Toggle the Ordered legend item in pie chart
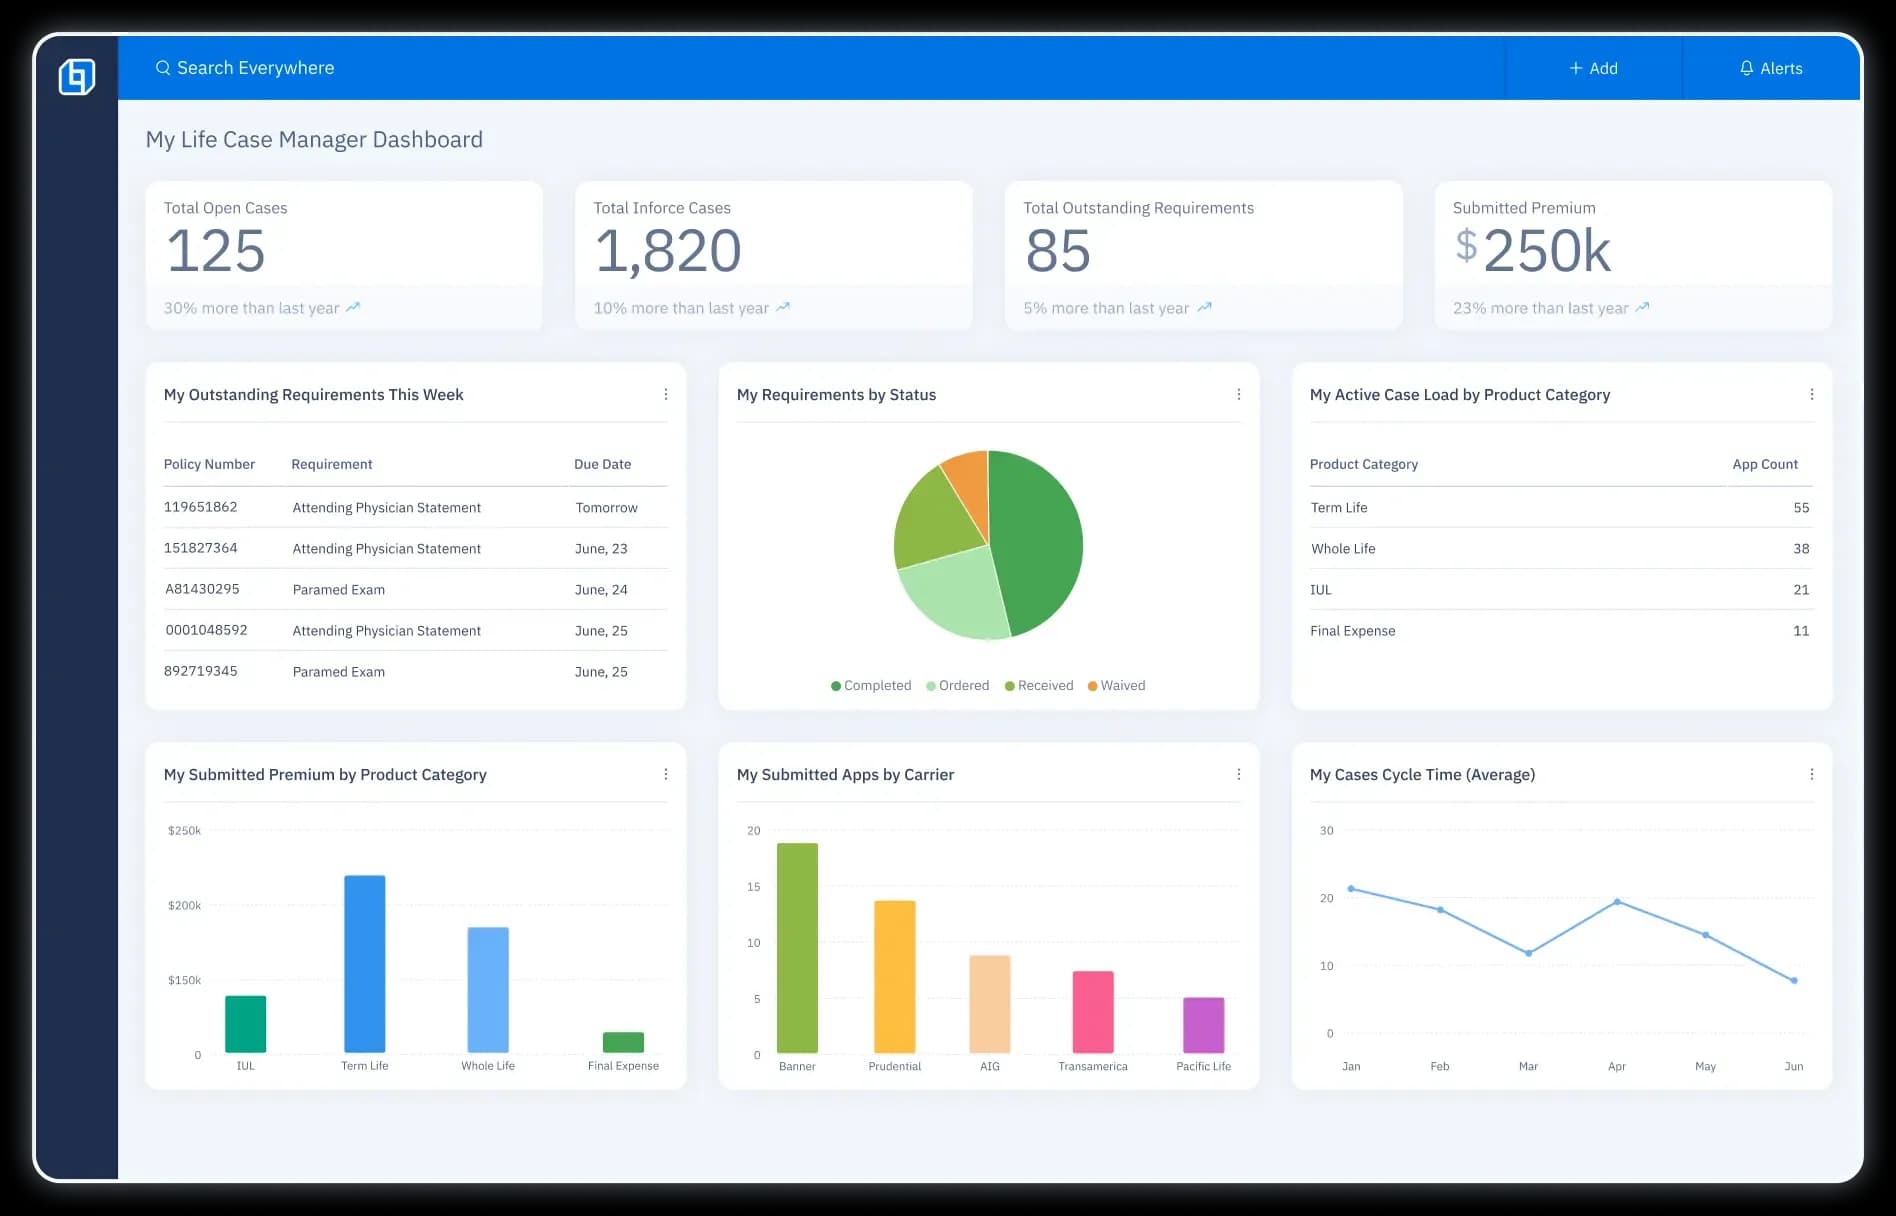This screenshot has height=1216, width=1896. pos(958,686)
